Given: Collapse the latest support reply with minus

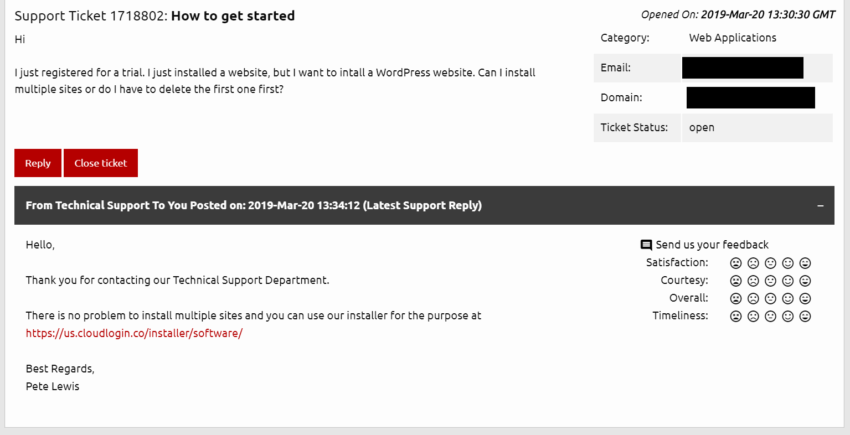Looking at the screenshot, I should point(820,206).
